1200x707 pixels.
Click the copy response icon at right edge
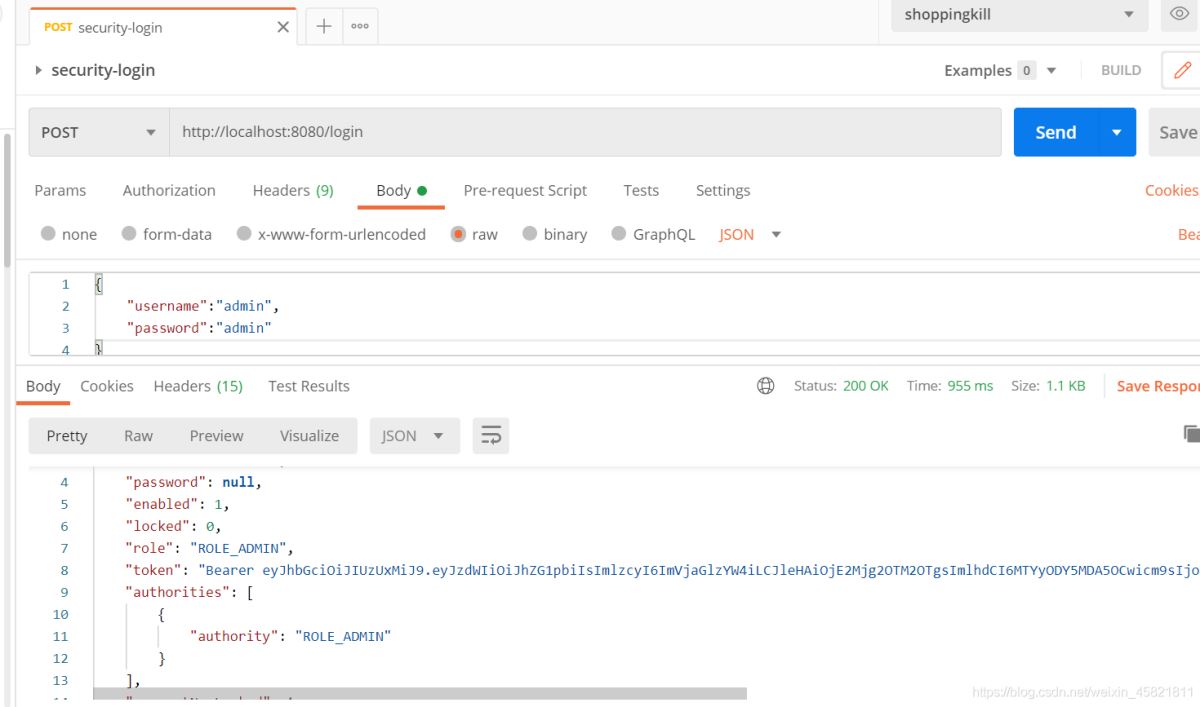point(1191,434)
